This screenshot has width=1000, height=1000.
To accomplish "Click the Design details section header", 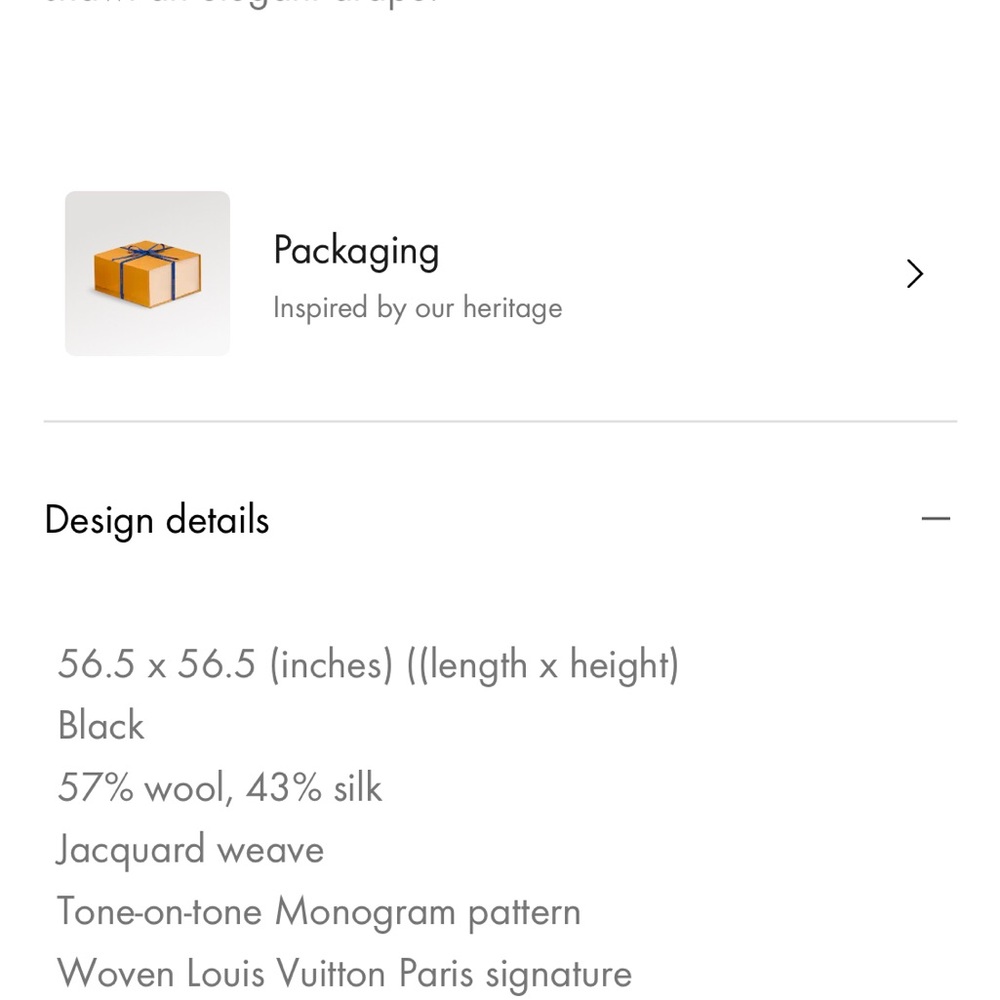I will 157,520.
